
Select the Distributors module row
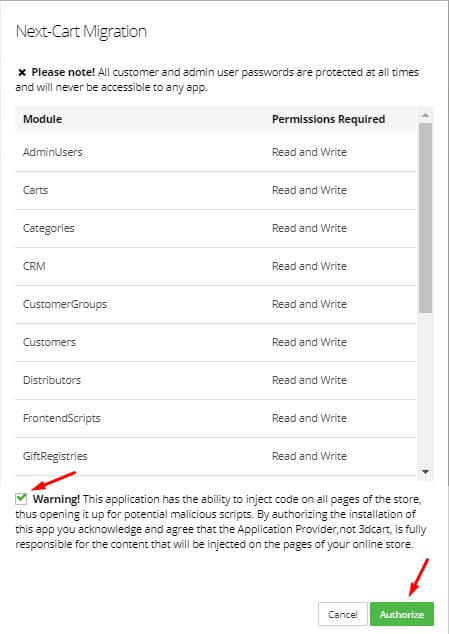216,380
